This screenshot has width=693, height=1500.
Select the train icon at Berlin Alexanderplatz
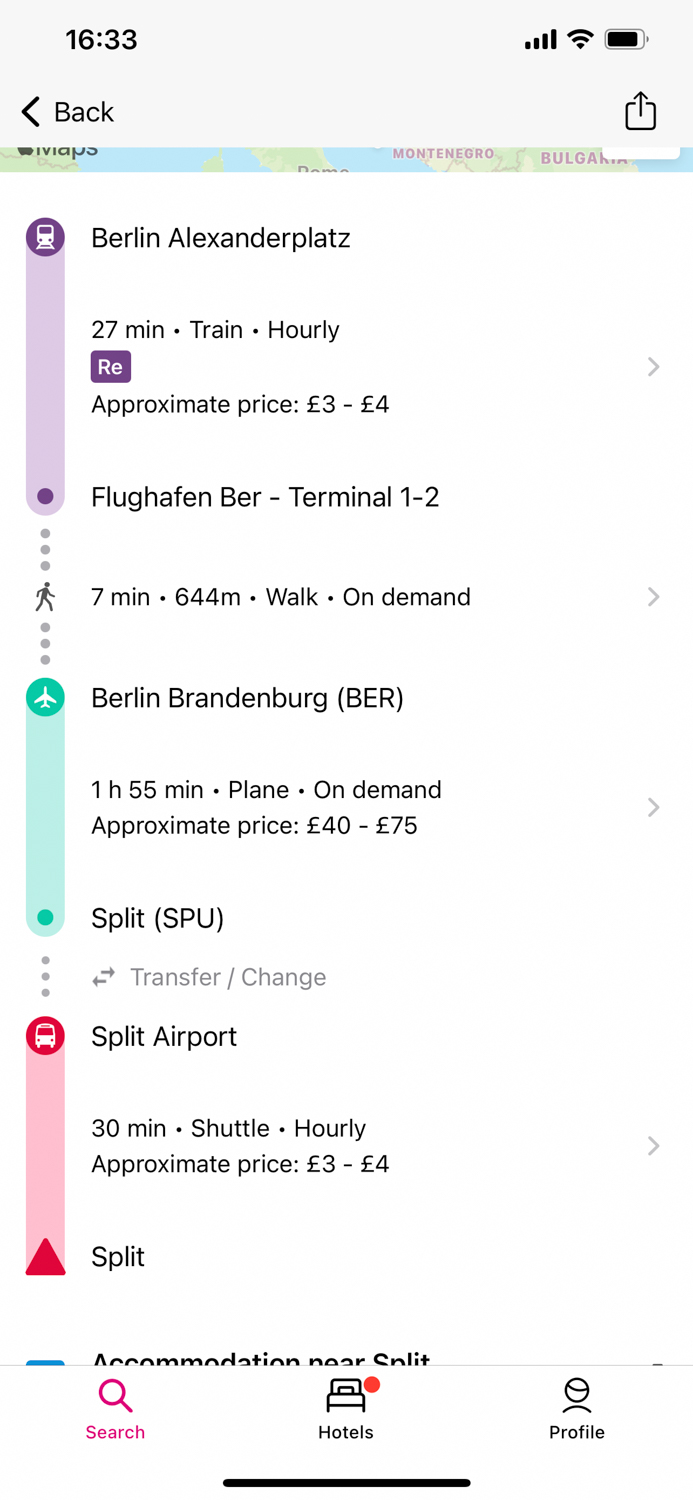click(x=44, y=237)
